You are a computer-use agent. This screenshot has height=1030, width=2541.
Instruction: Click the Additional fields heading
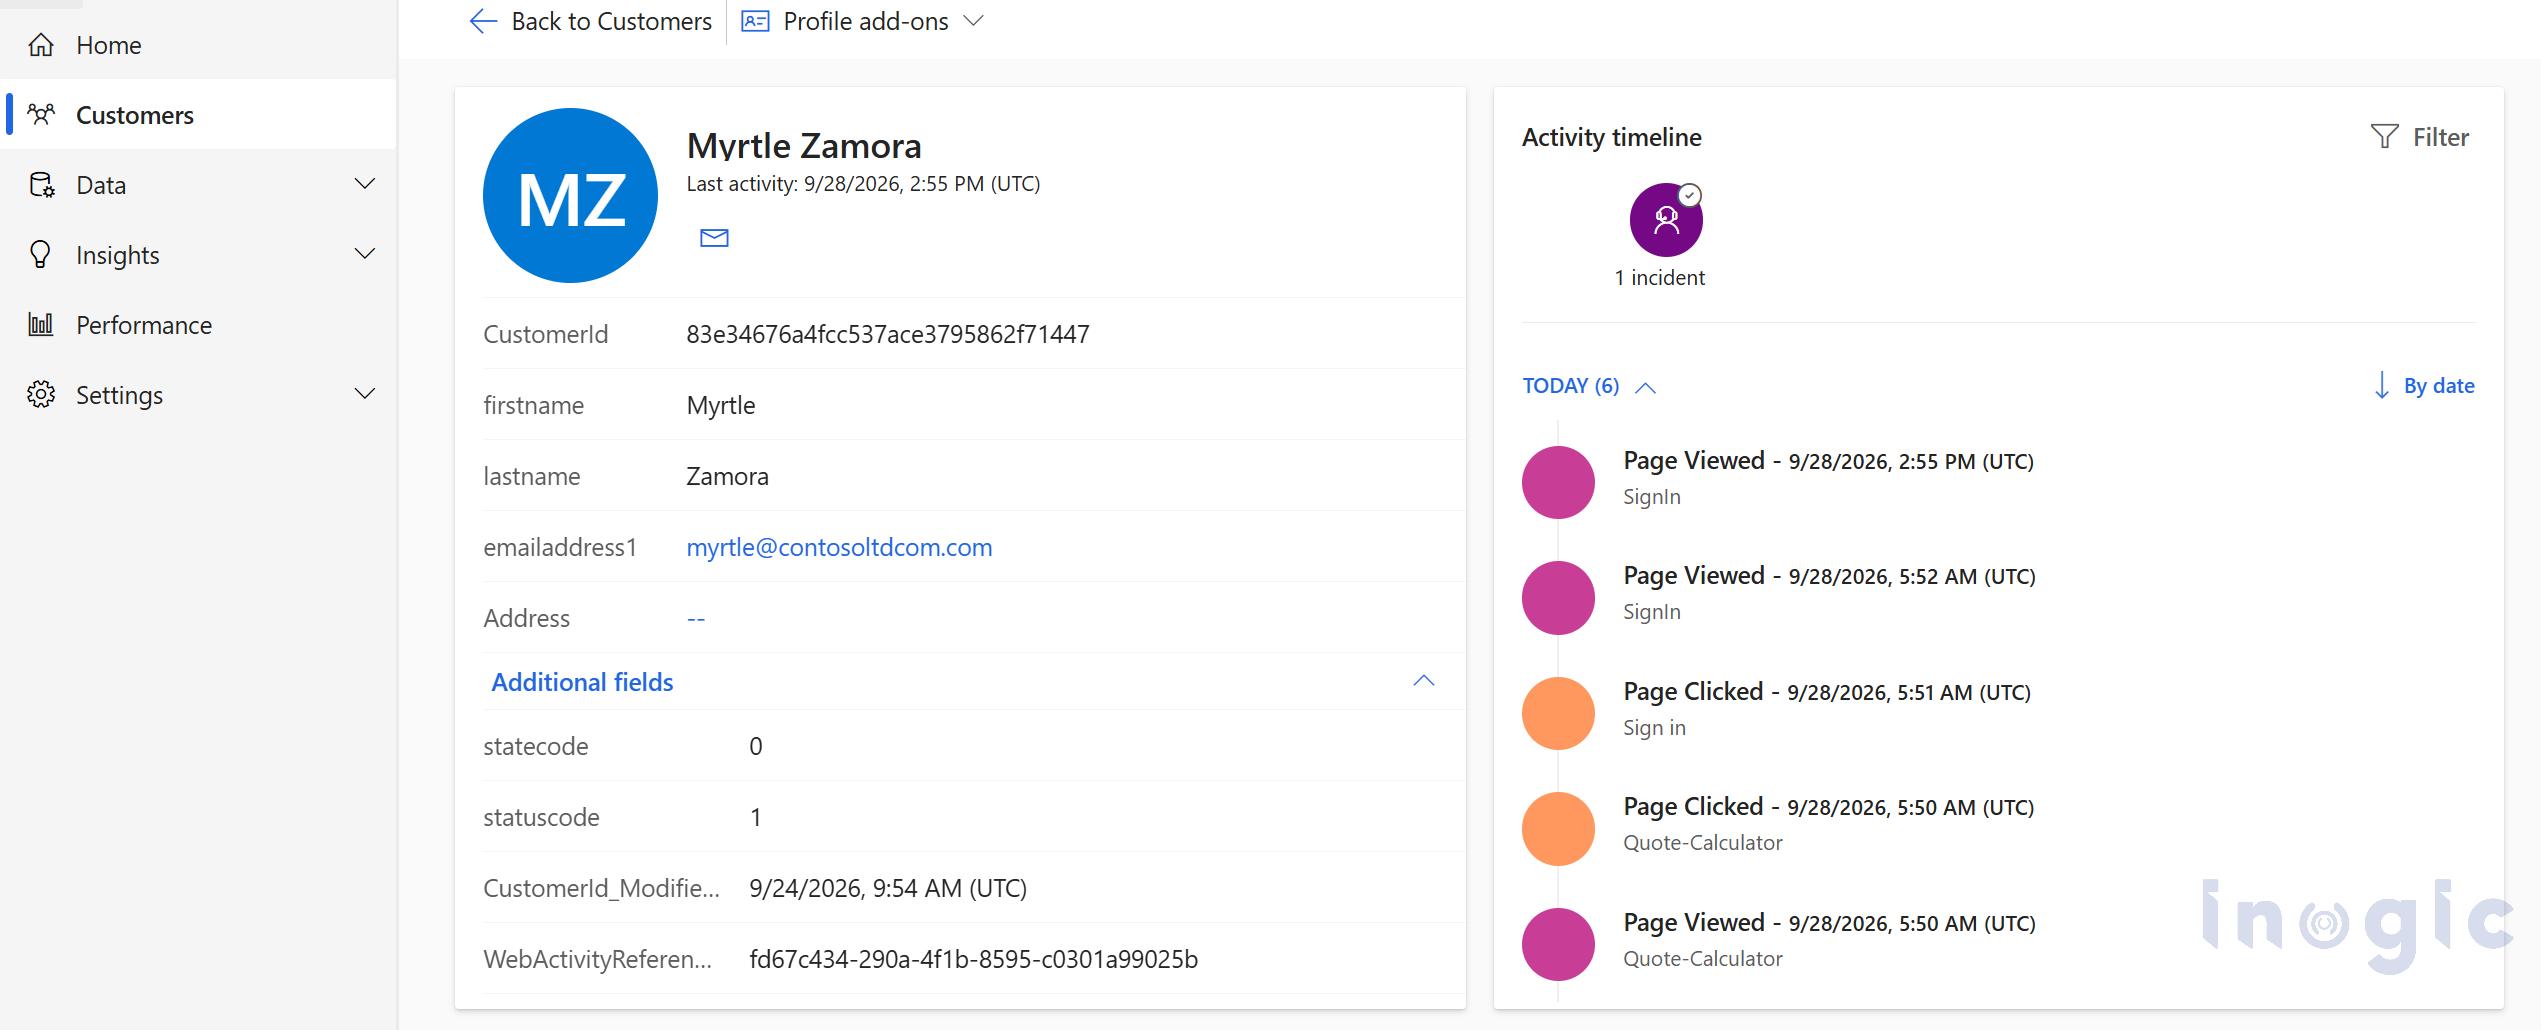point(582,682)
